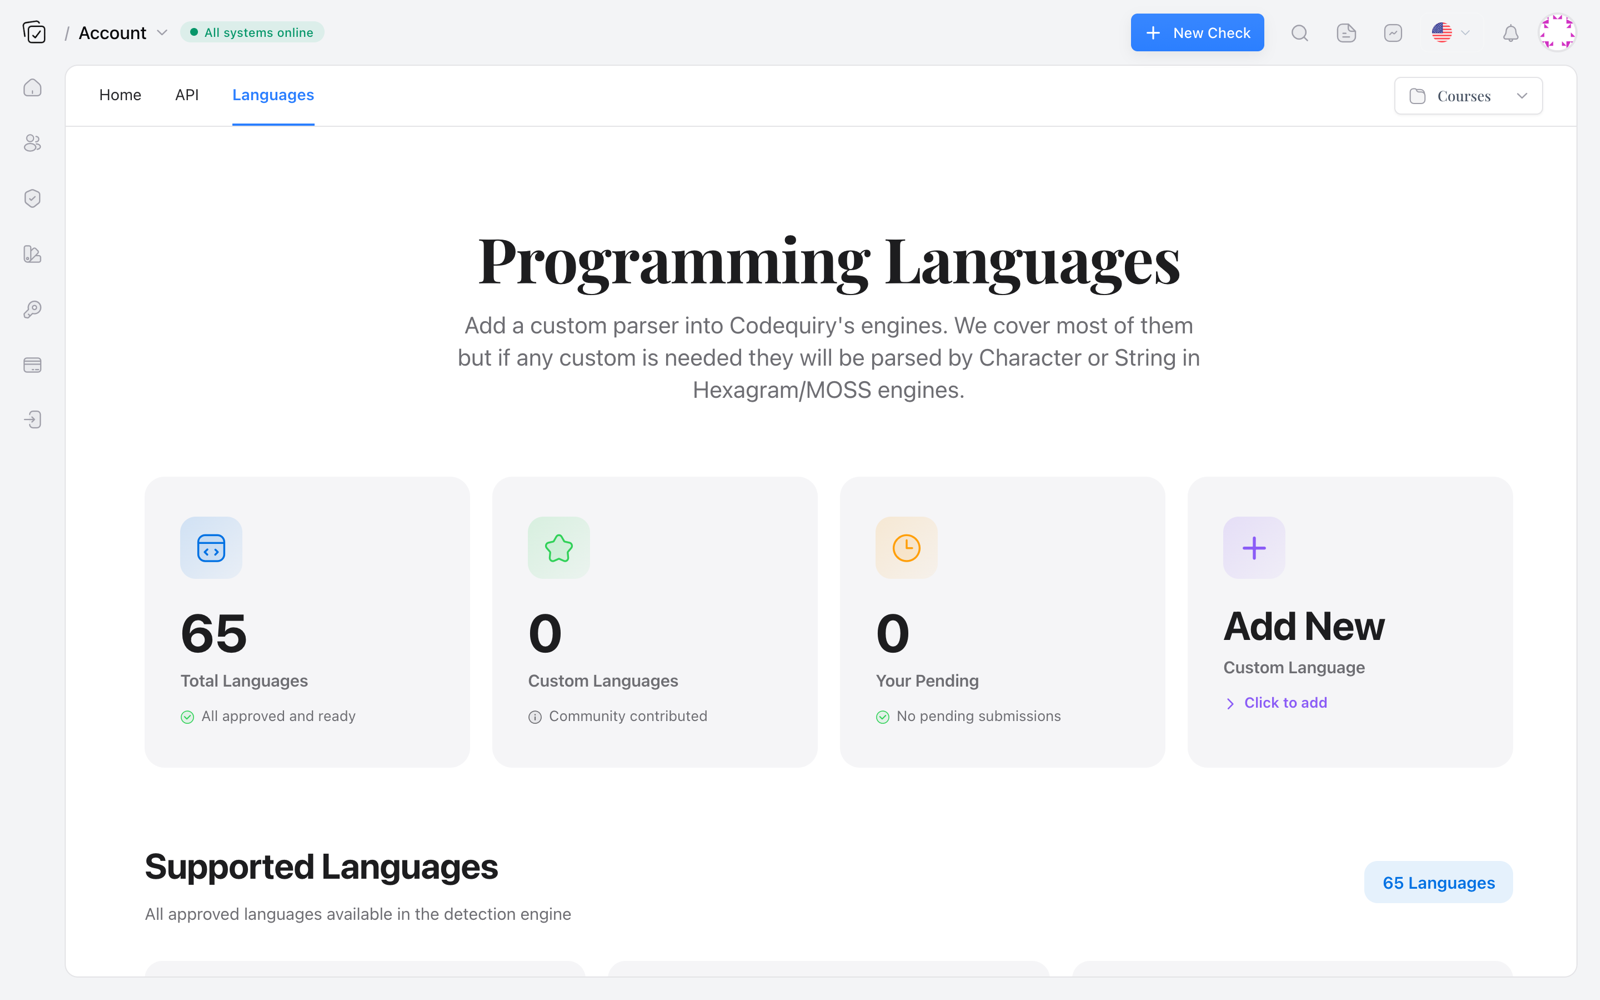The height and width of the screenshot is (1000, 1600).
Task: Click the Click to add link
Action: 1276,703
